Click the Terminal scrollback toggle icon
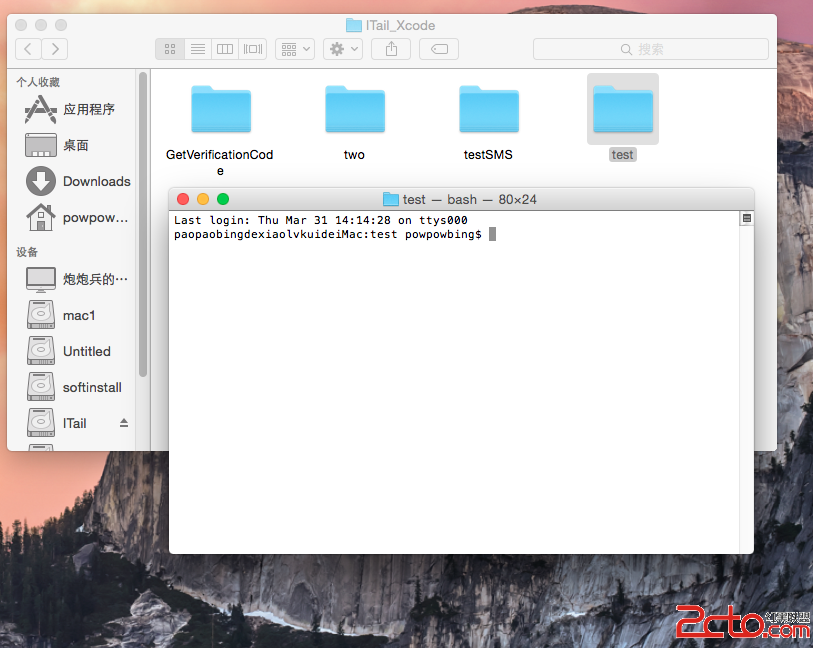813x648 pixels. click(746, 219)
